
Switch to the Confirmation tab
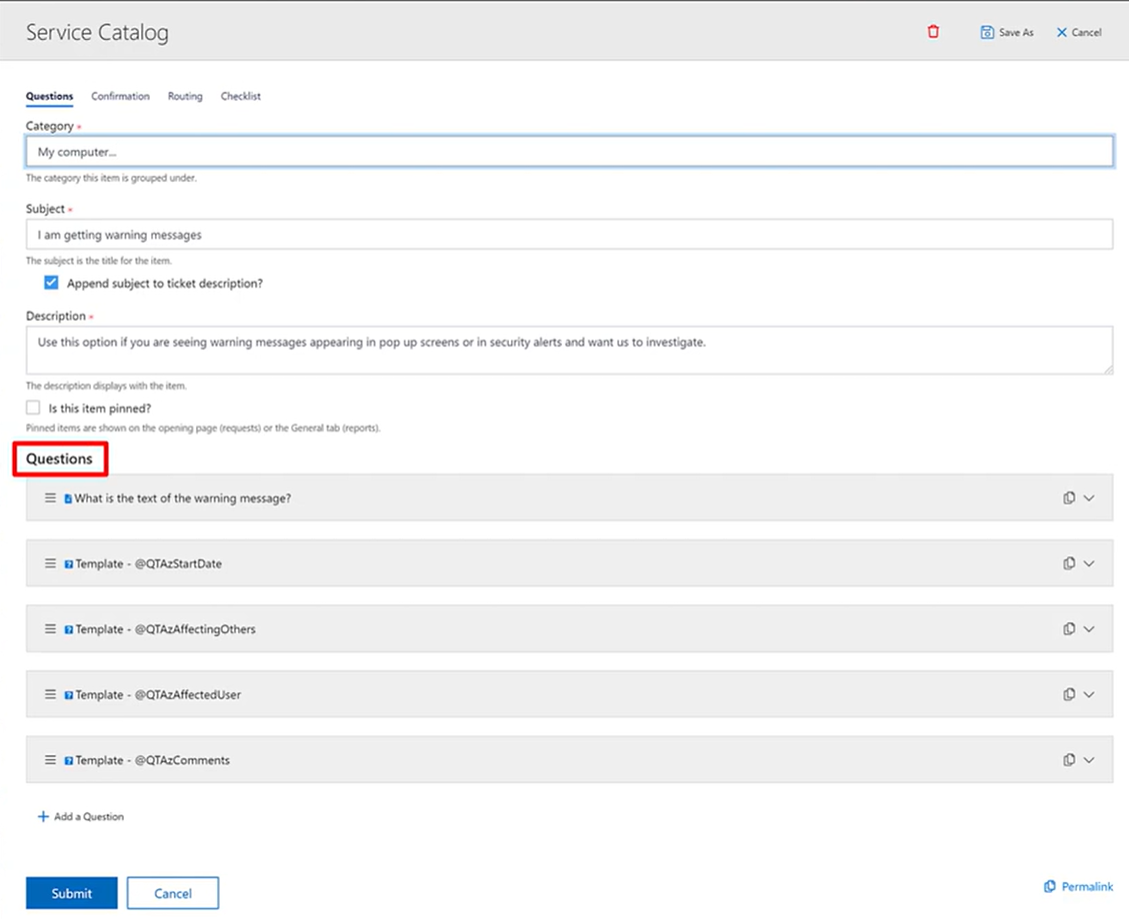[x=120, y=96]
